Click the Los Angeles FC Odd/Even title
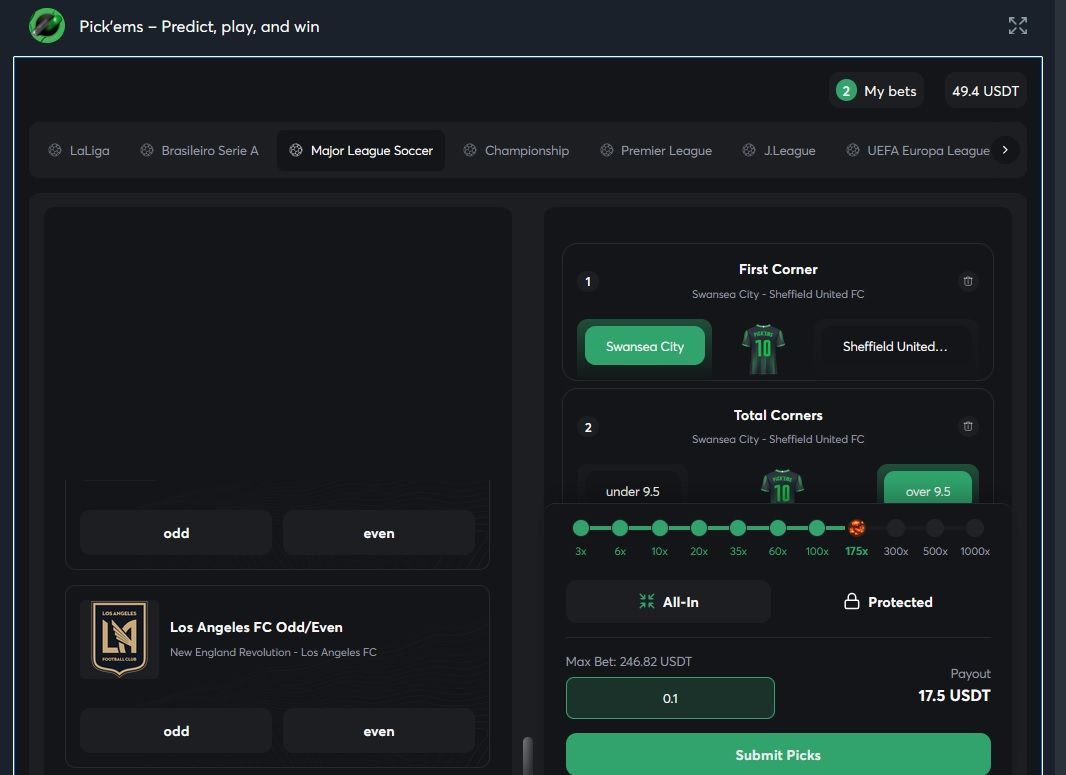Viewport: 1066px width, 775px height. coord(256,627)
